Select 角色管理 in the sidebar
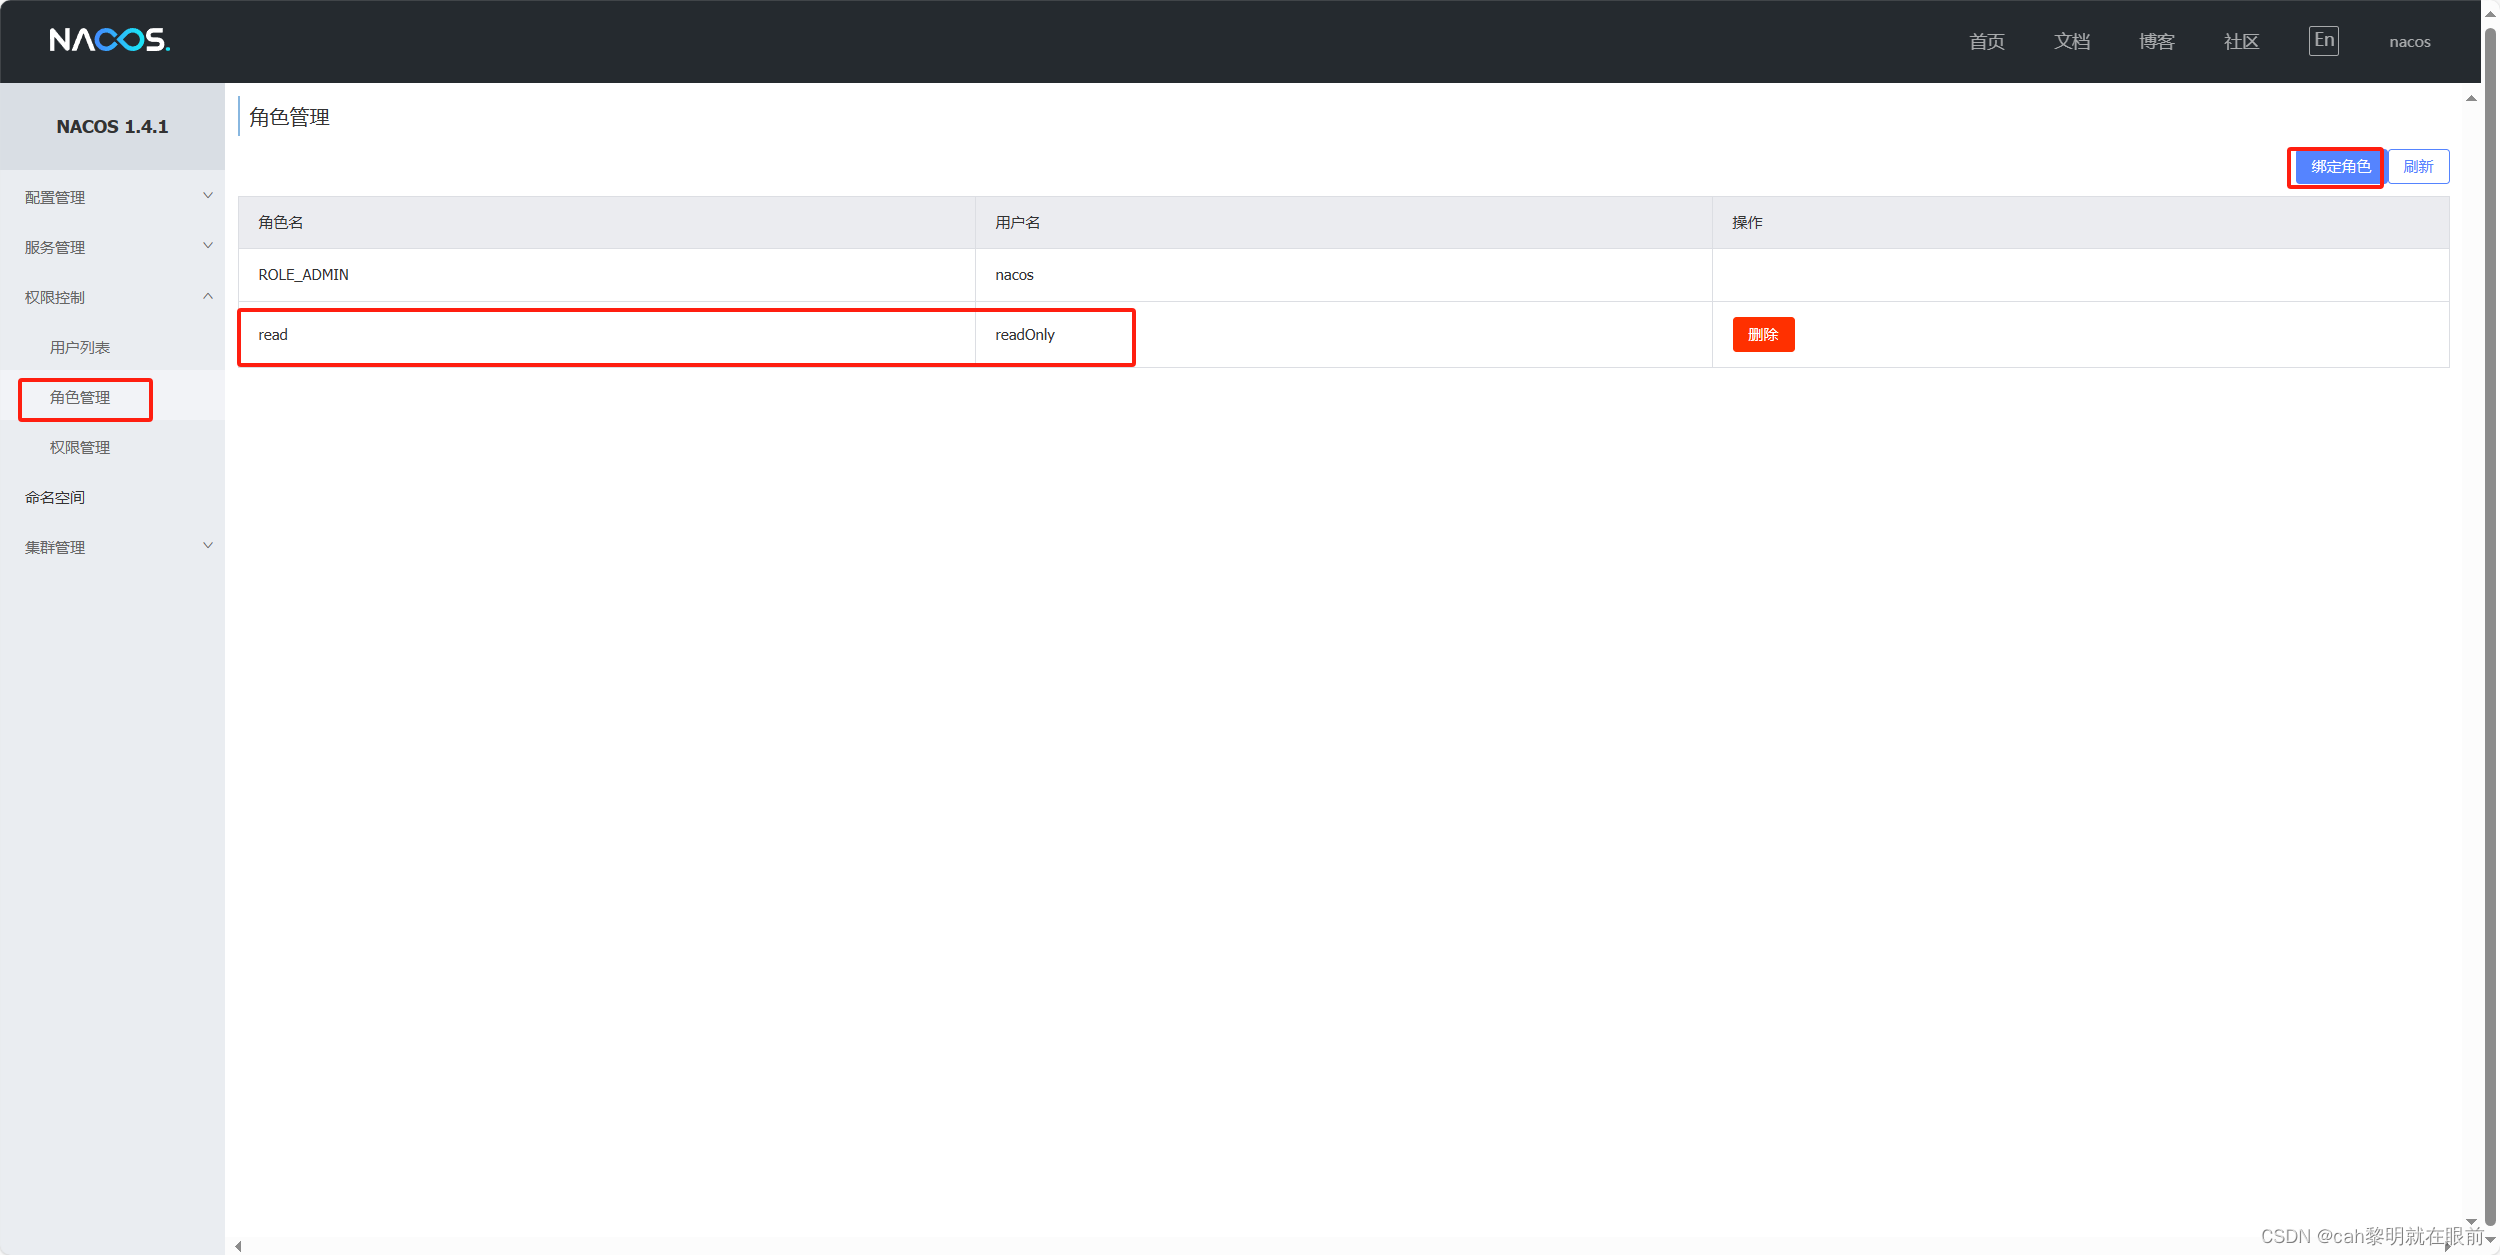 click(x=80, y=398)
